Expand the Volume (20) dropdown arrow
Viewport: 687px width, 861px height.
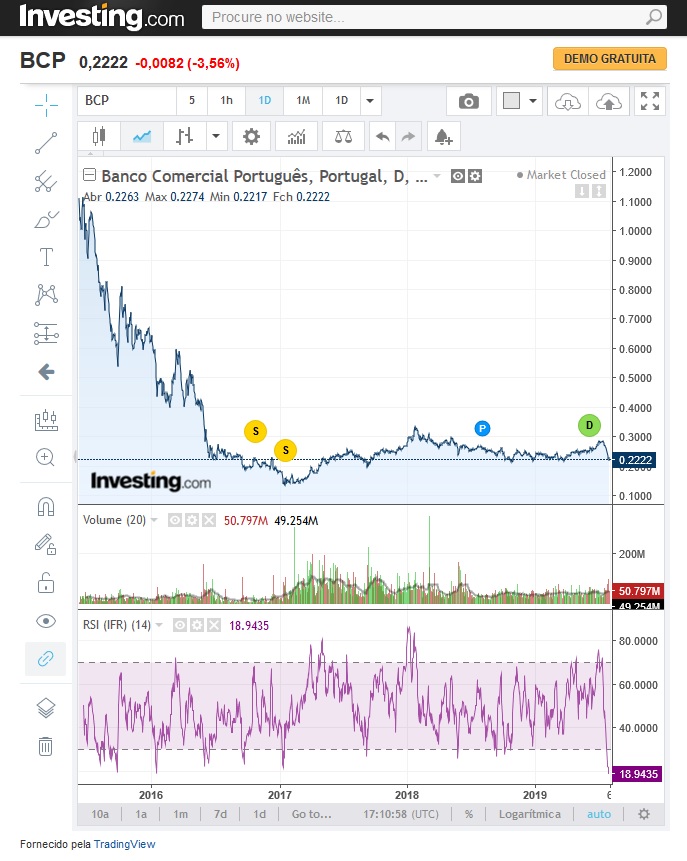[x=154, y=520]
